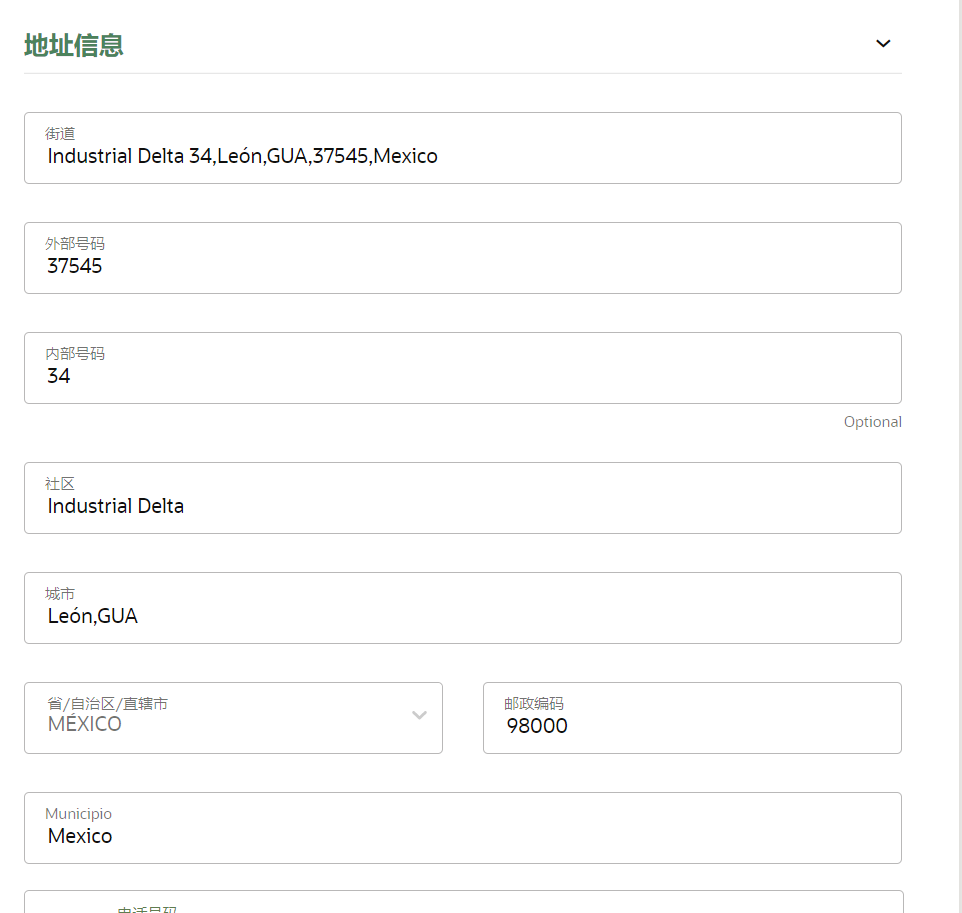Click the Municipio label text
This screenshot has width=962, height=913.
click(x=78, y=814)
